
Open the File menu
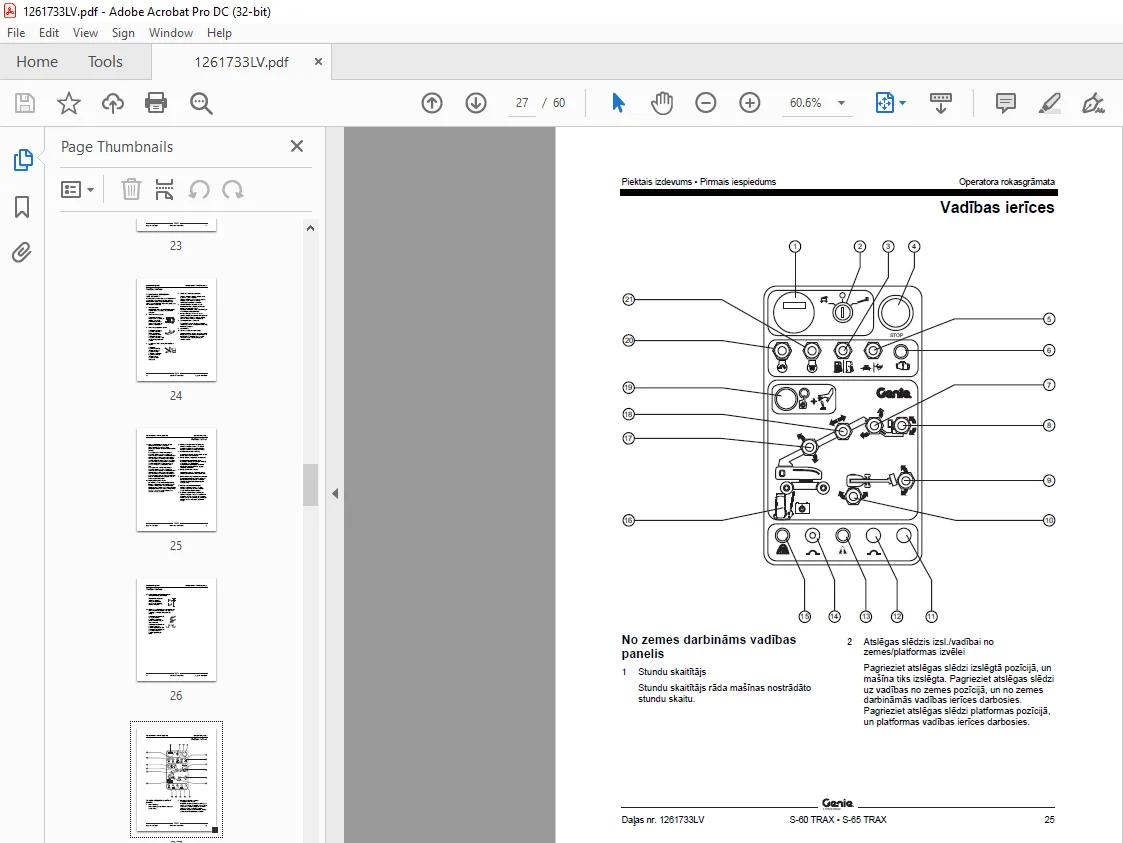(16, 33)
